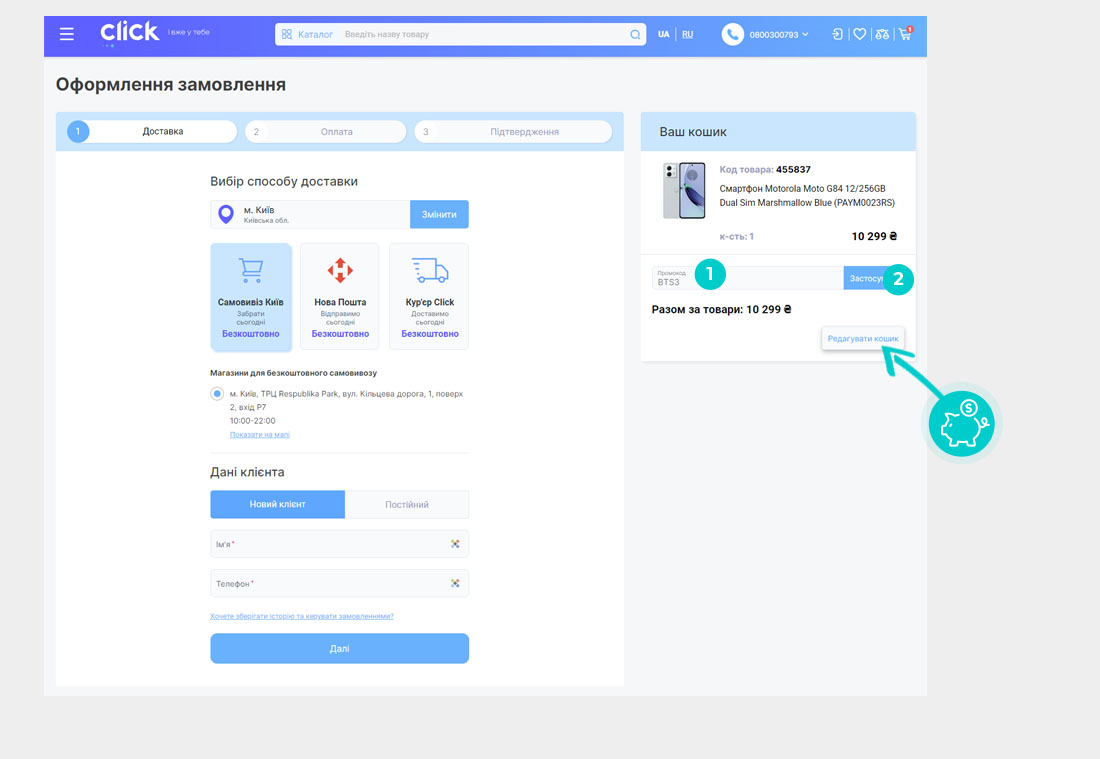
Task: Select the store at TRC Respublika Park
Action: click(217, 394)
